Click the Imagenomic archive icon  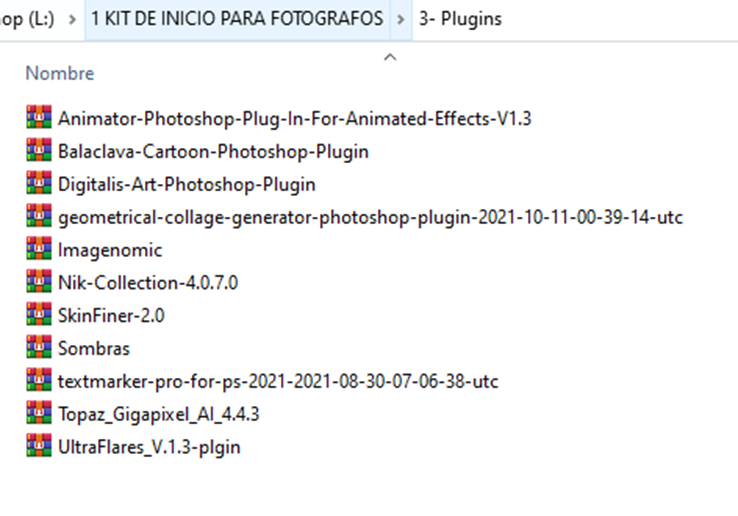click(39, 248)
